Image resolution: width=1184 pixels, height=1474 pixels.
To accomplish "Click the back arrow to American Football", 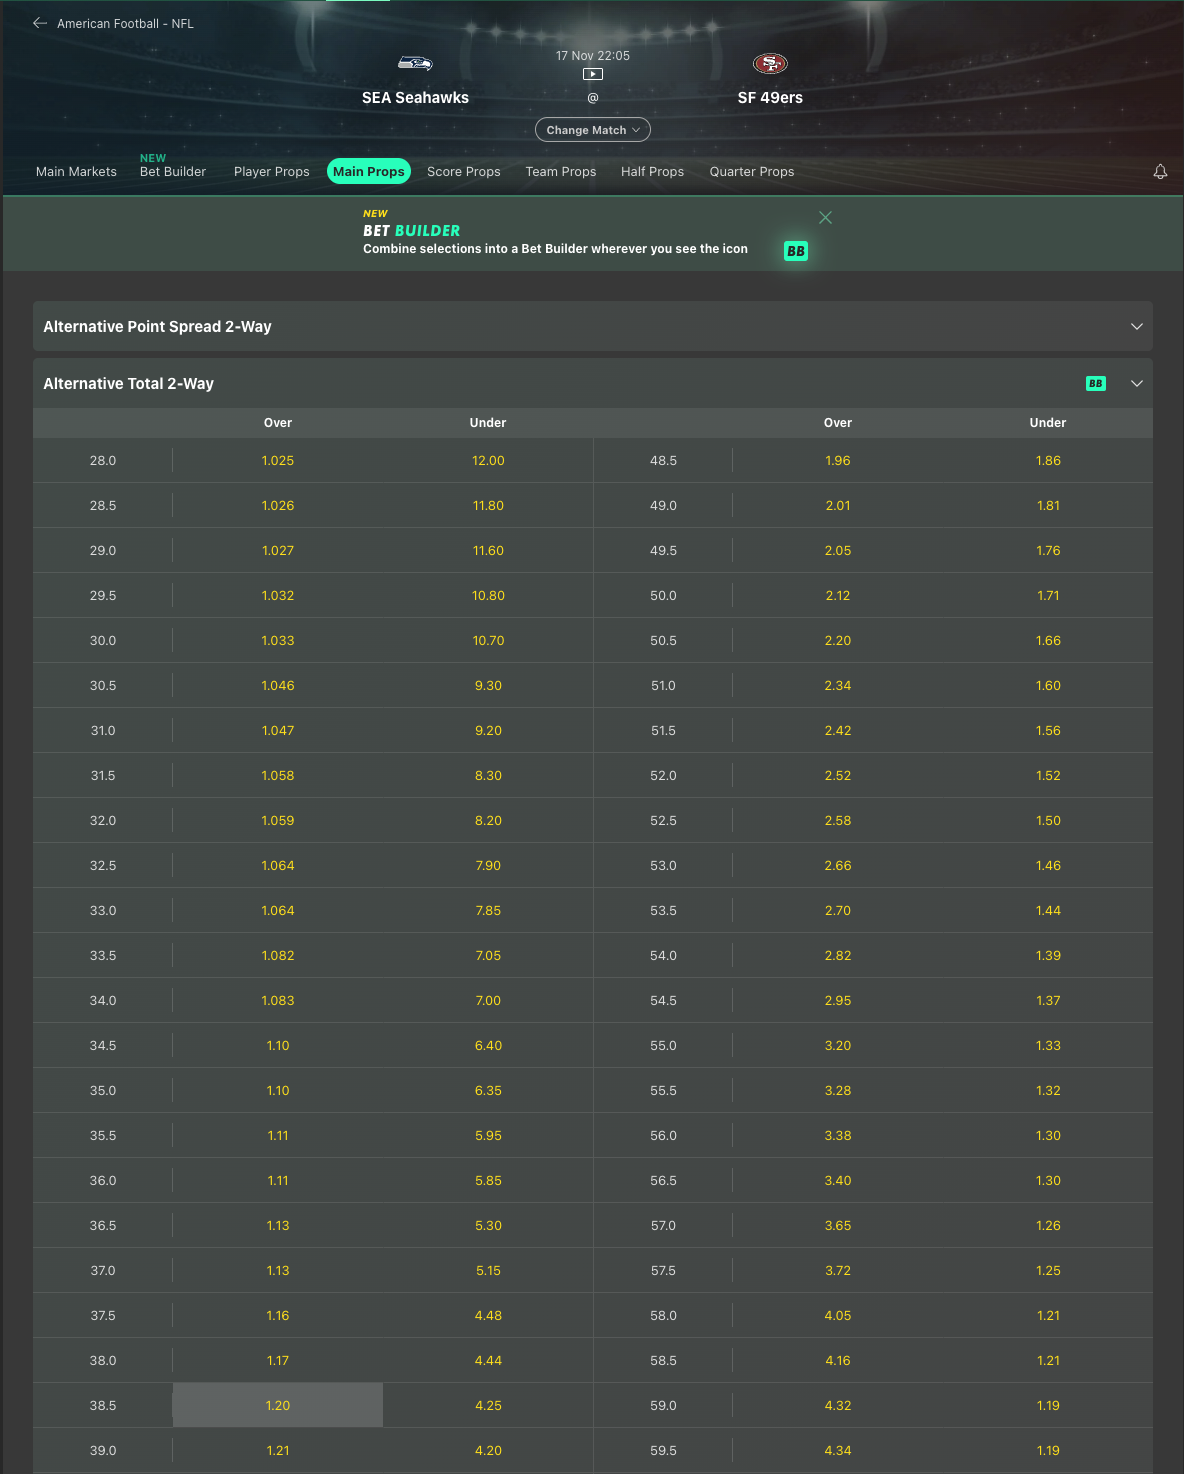I will pos(40,23).
